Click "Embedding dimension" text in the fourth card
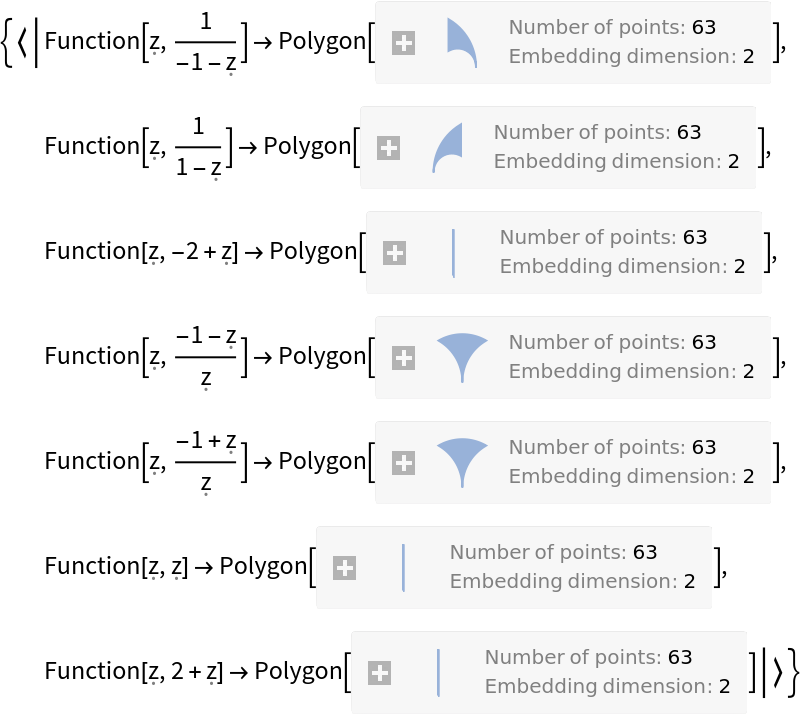This screenshot has width=802, height=716. click(621, 371)
